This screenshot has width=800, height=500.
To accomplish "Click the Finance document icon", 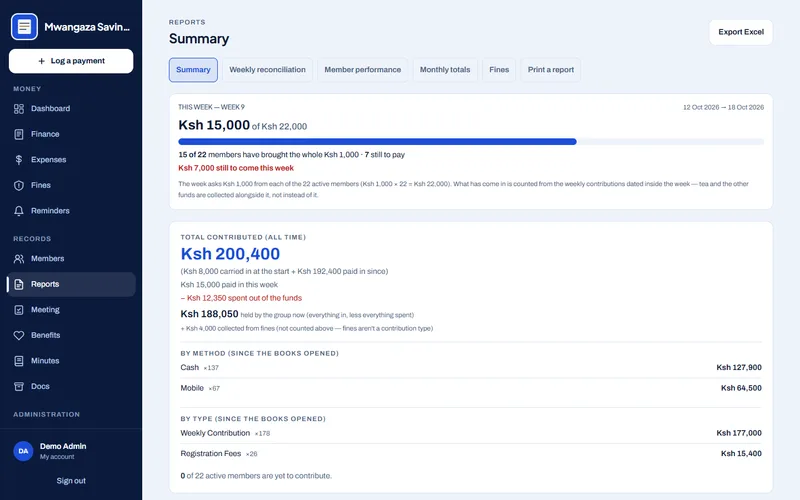I will tap(19, 134).
